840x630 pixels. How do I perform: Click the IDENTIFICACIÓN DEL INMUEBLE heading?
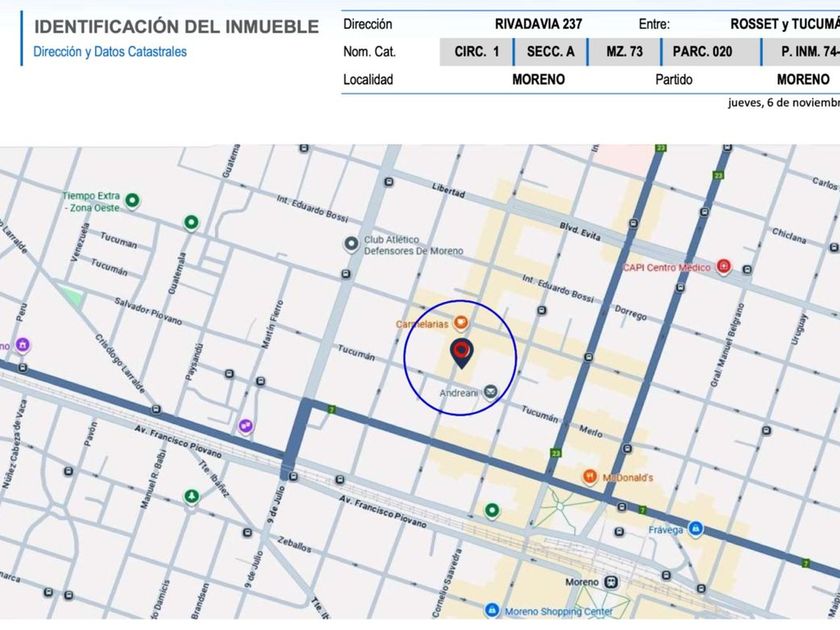(177, 26)
